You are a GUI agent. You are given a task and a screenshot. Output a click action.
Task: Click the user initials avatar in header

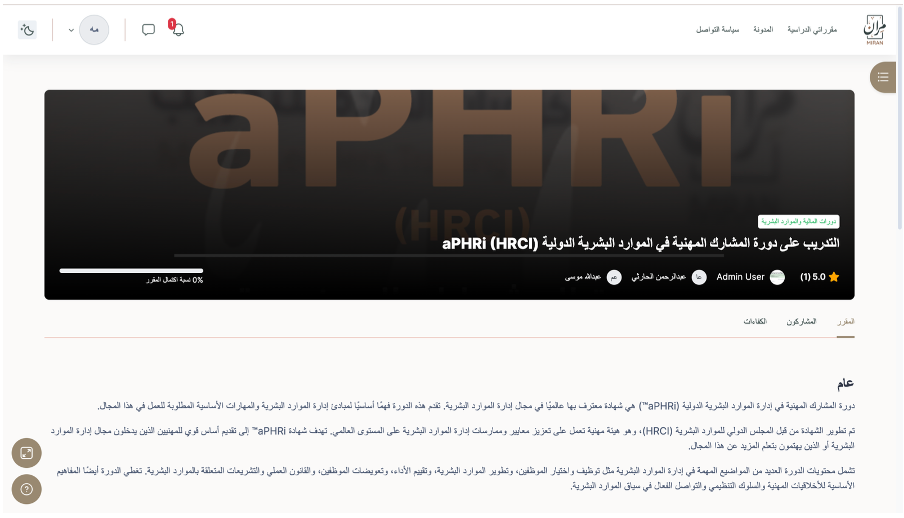pos(94,30)
